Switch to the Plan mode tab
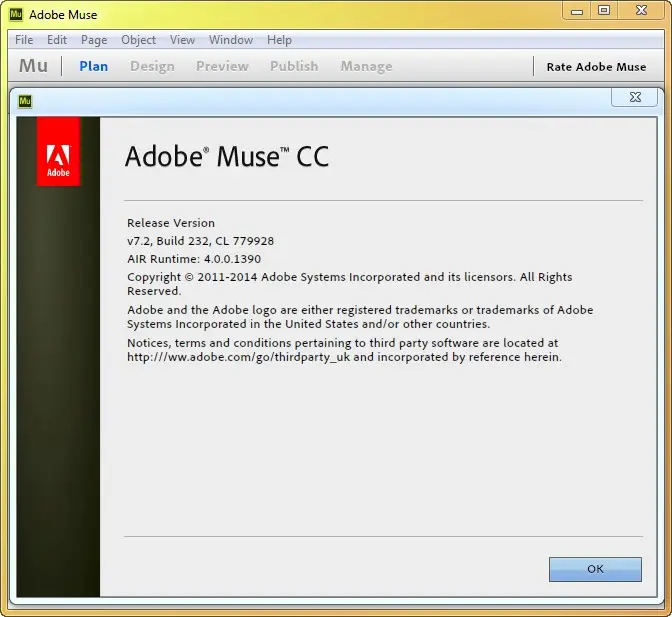The width and height of the screenshot is (672, 617). (x=93, y=66)
